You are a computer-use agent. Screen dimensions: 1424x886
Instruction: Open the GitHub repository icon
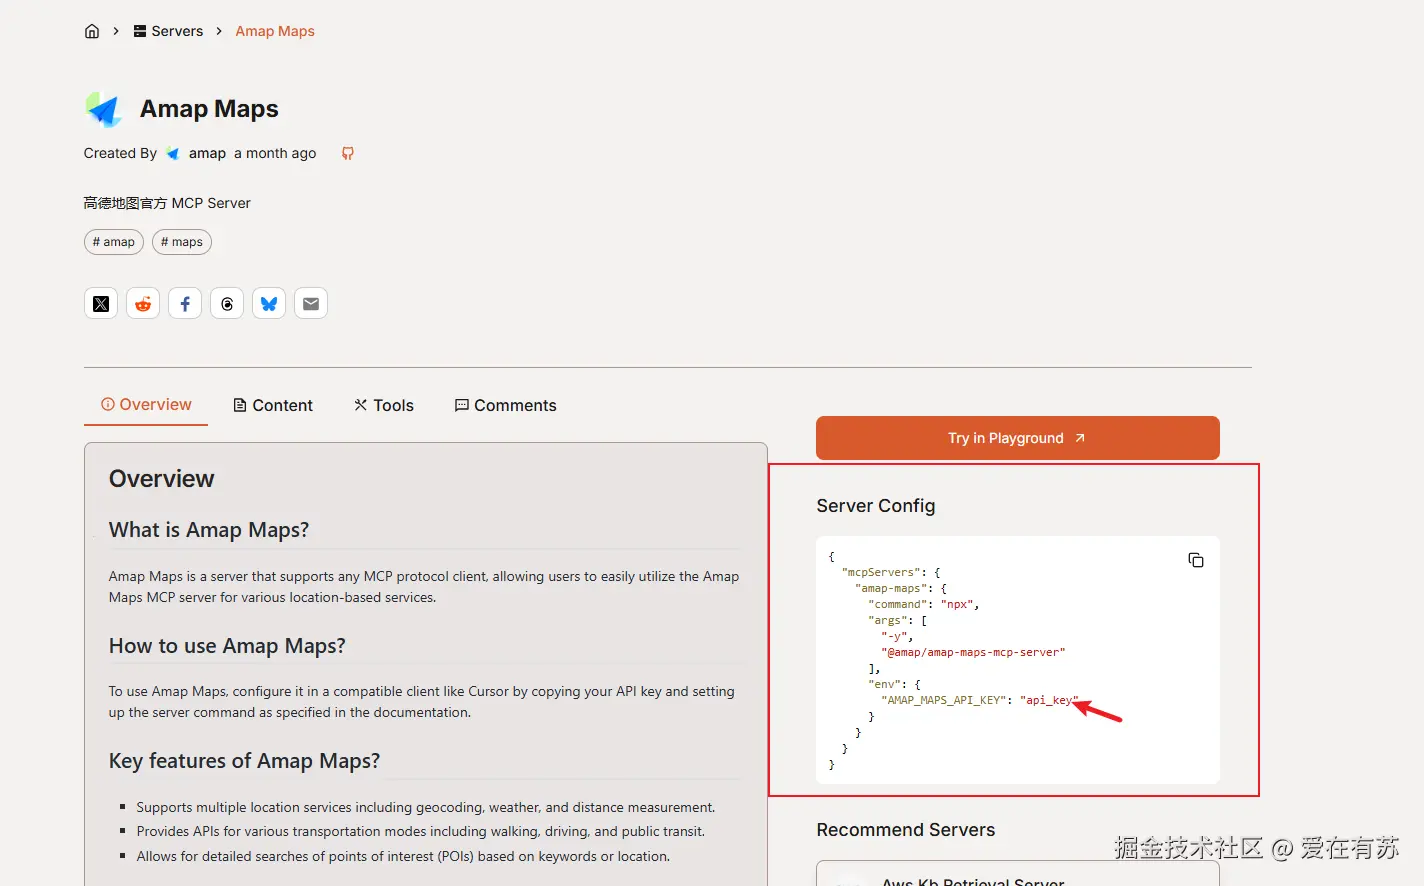348,153
